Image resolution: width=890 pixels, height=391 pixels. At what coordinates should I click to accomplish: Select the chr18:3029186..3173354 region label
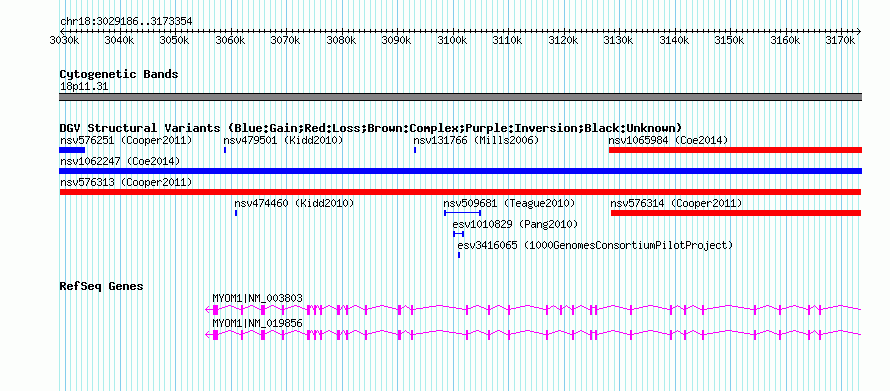click(x=126, y=22)
